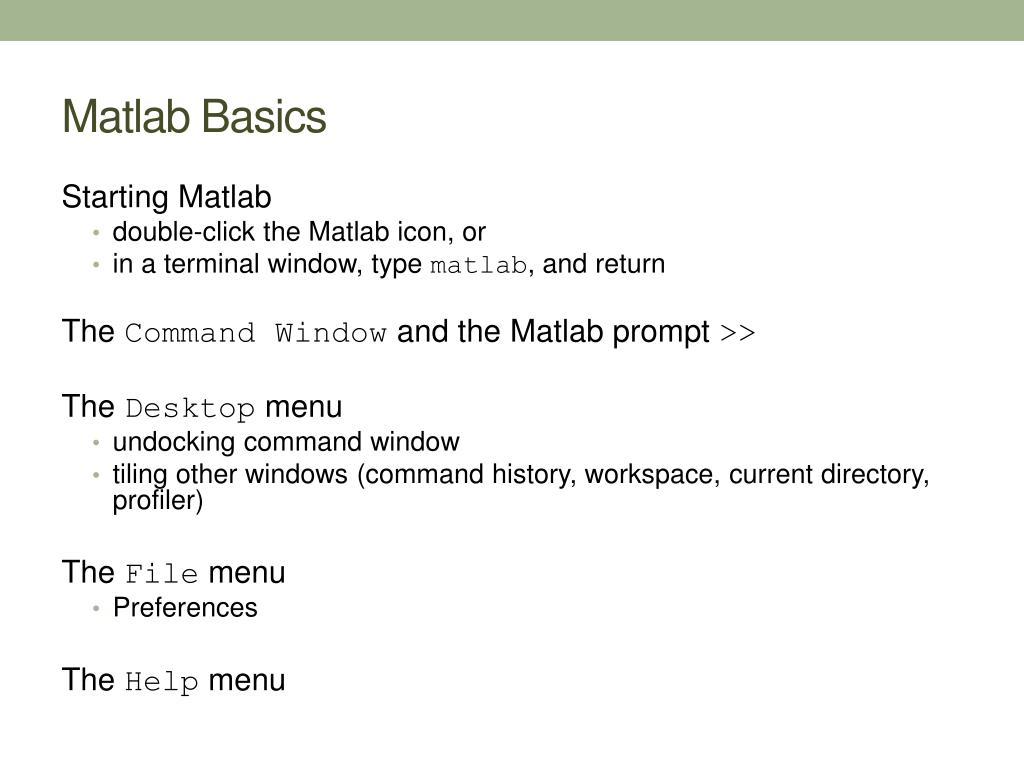Image resolution: width=1024 pixels, height=768 pixels.
Task: Select the undocking command window bullet
Action: tap(286, 442)
